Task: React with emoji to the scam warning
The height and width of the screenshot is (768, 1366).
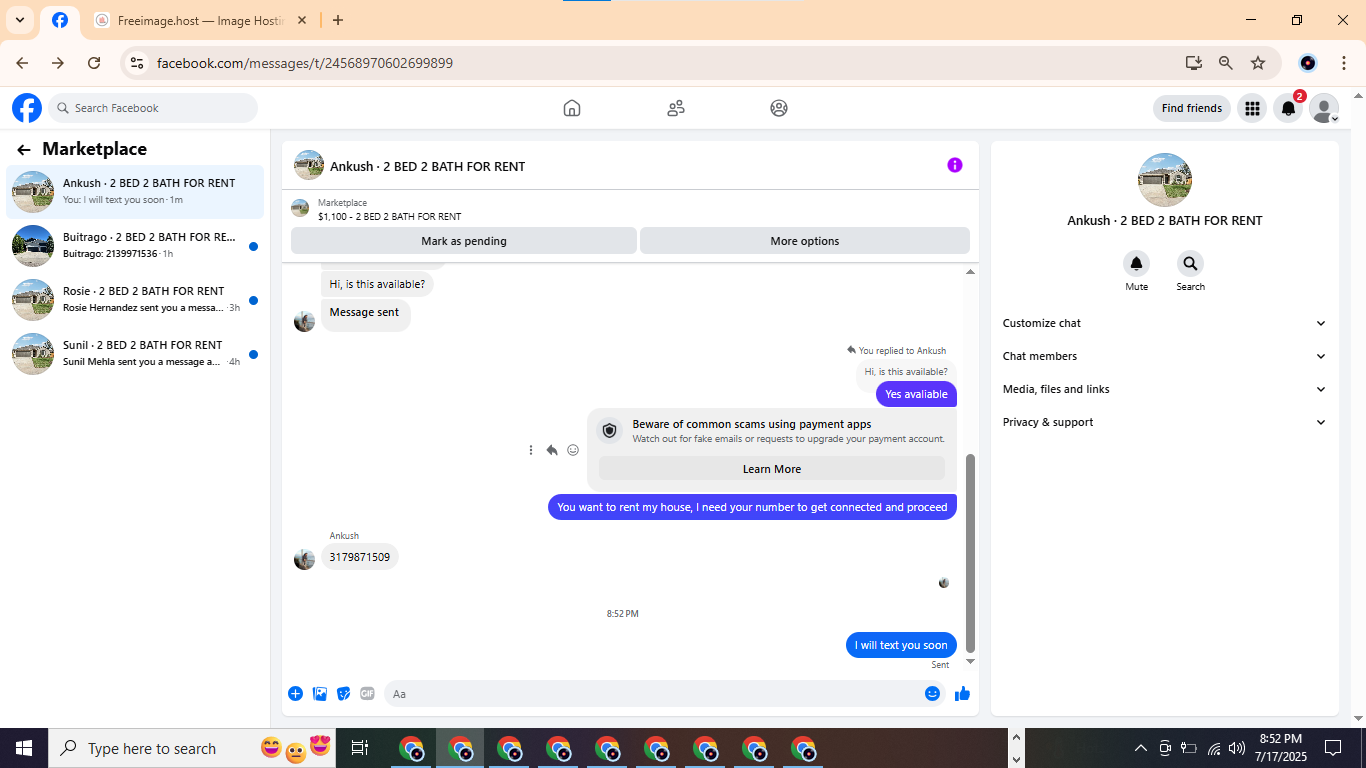Action: (x=573, y=450)
